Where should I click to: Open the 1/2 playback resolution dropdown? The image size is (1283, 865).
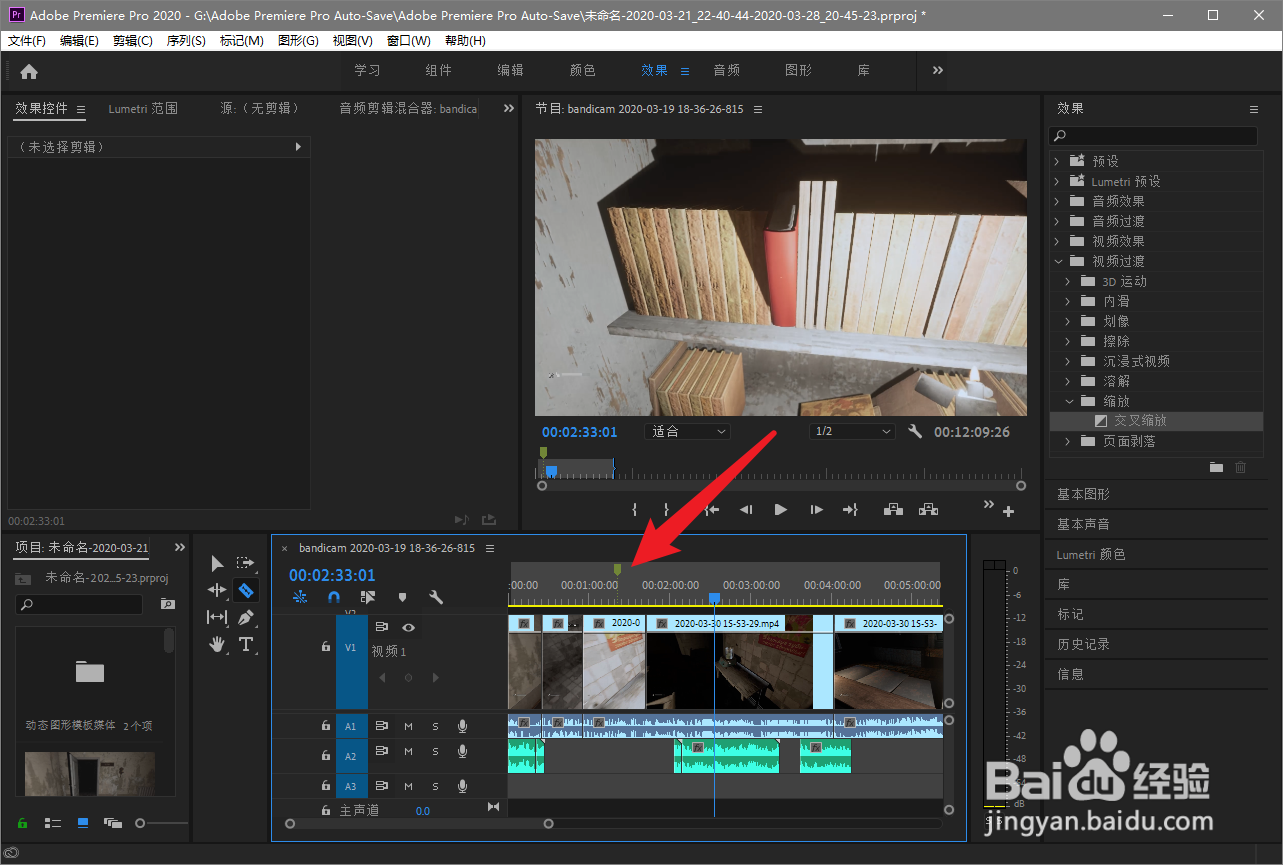[852, 432]
